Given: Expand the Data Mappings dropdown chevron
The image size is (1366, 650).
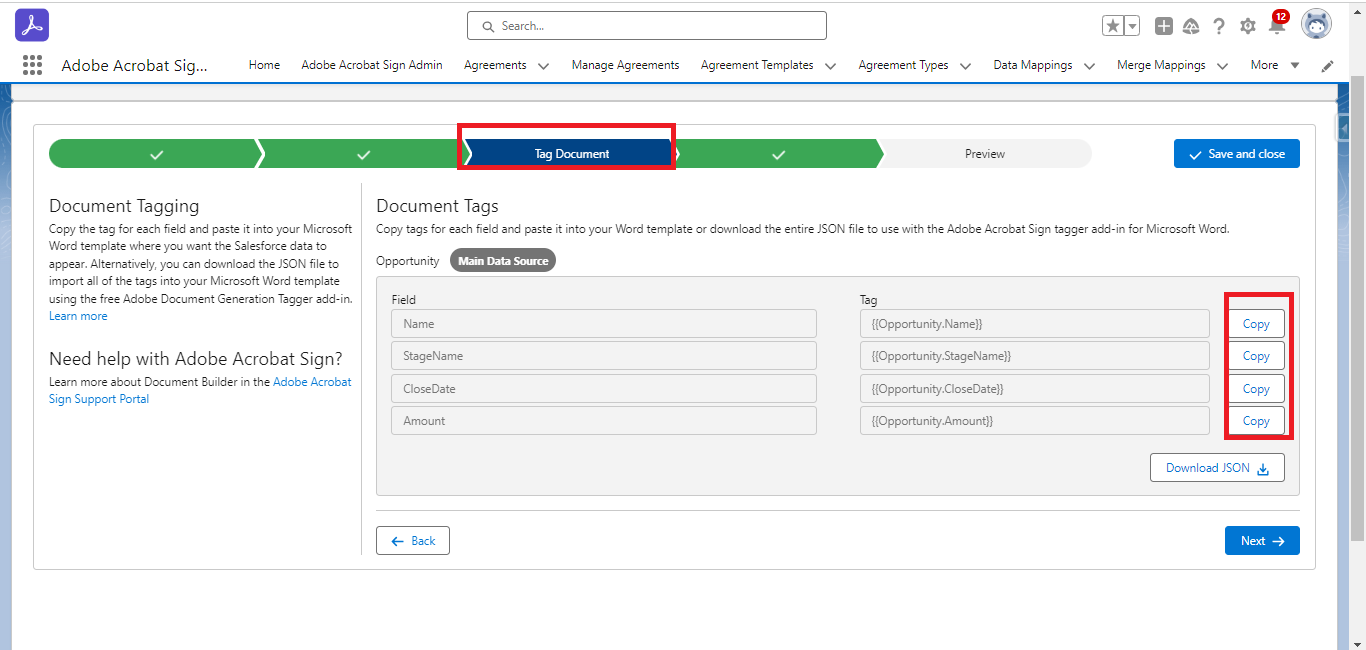Looking at the screenshot, I should point(1089,66).
